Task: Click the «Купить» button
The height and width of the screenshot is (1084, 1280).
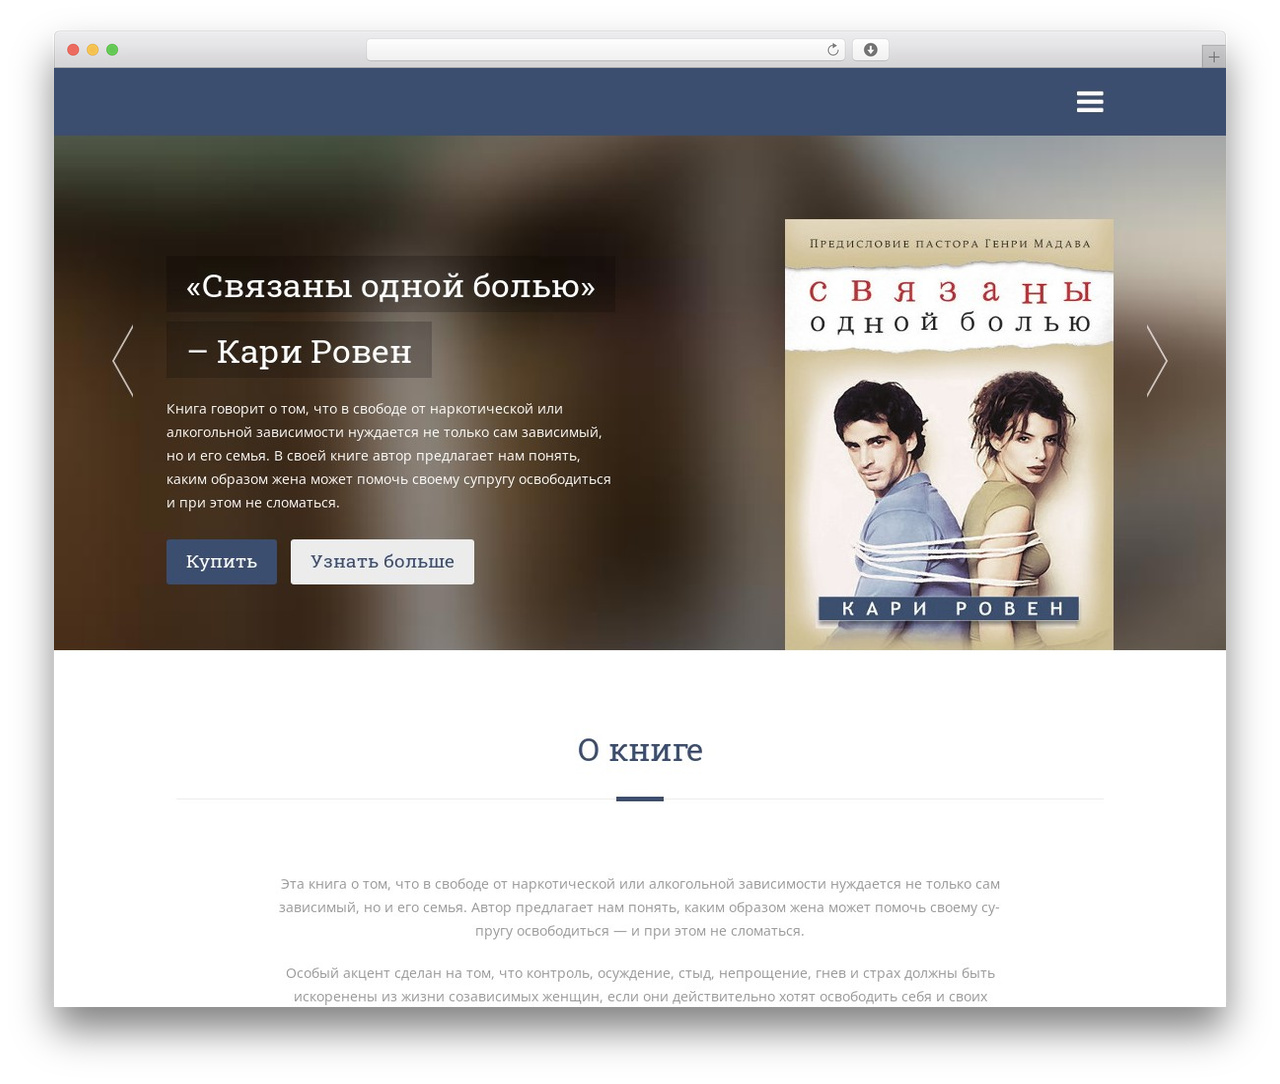Action: pos(221,562)
